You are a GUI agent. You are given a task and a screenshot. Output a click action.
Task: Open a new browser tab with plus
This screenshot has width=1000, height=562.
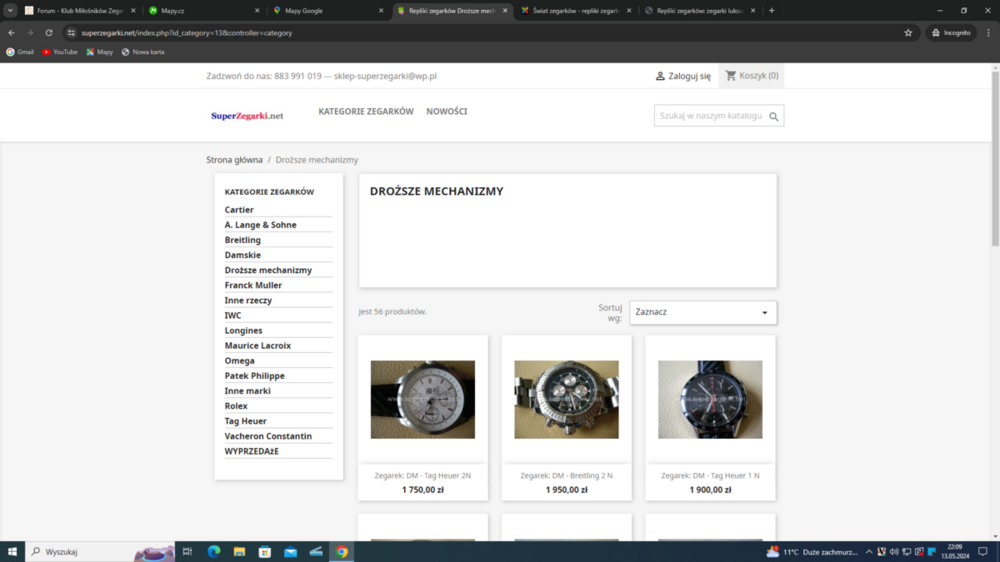click(x=772, y=10)
